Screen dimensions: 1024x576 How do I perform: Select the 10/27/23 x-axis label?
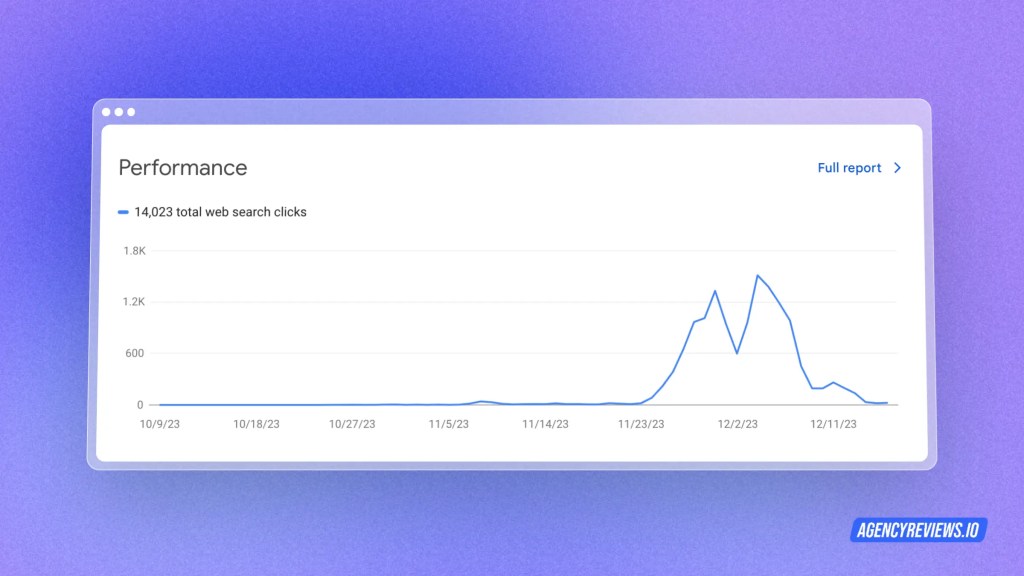pyautogui.click(x=352, y=424)
